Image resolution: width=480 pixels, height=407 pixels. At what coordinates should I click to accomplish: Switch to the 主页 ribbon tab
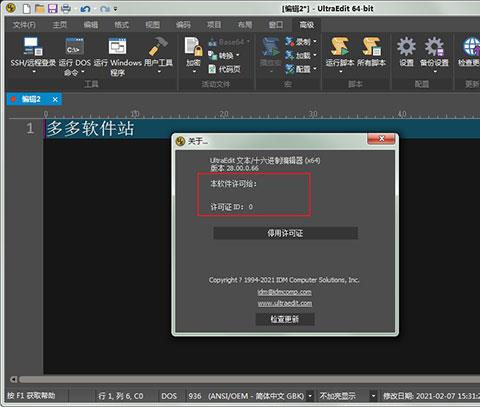(60, 25)
